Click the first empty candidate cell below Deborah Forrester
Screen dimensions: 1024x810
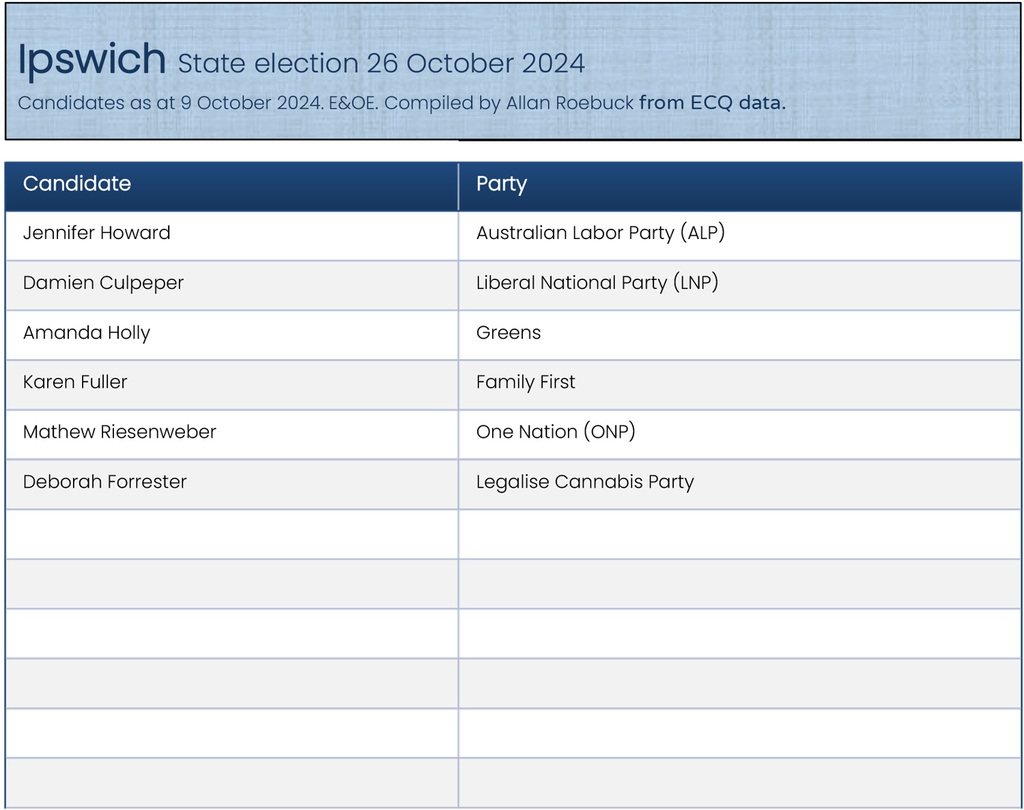231,534
